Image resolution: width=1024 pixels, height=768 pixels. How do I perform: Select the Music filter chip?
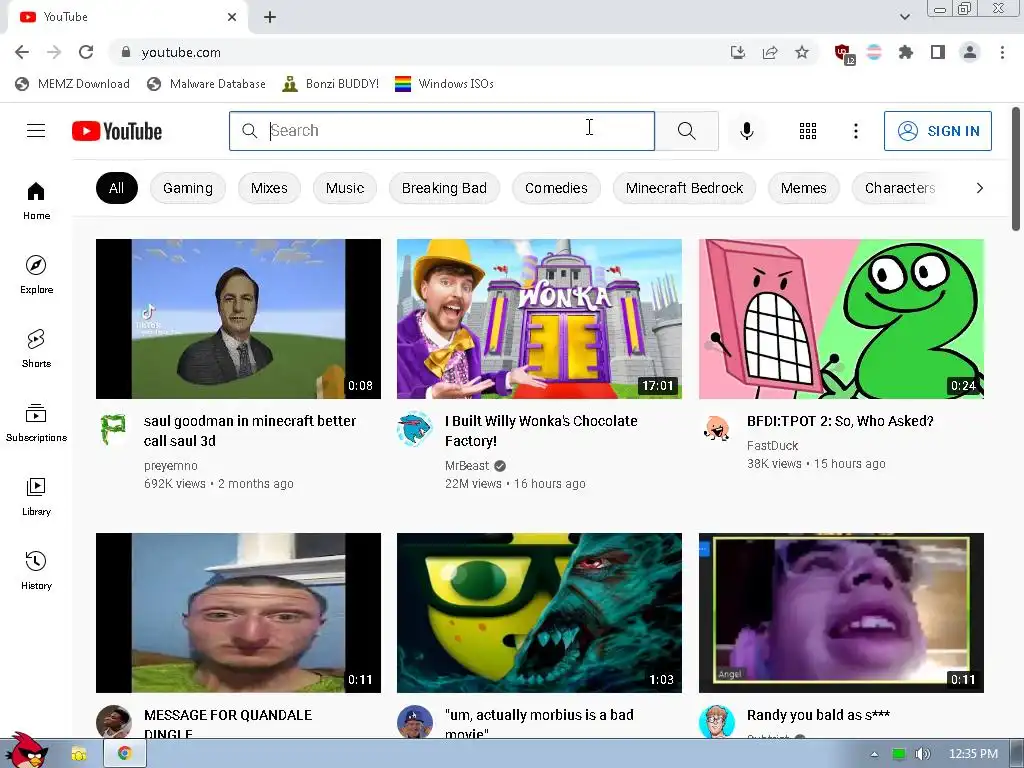pyautogui.click(x=345, y=188)
